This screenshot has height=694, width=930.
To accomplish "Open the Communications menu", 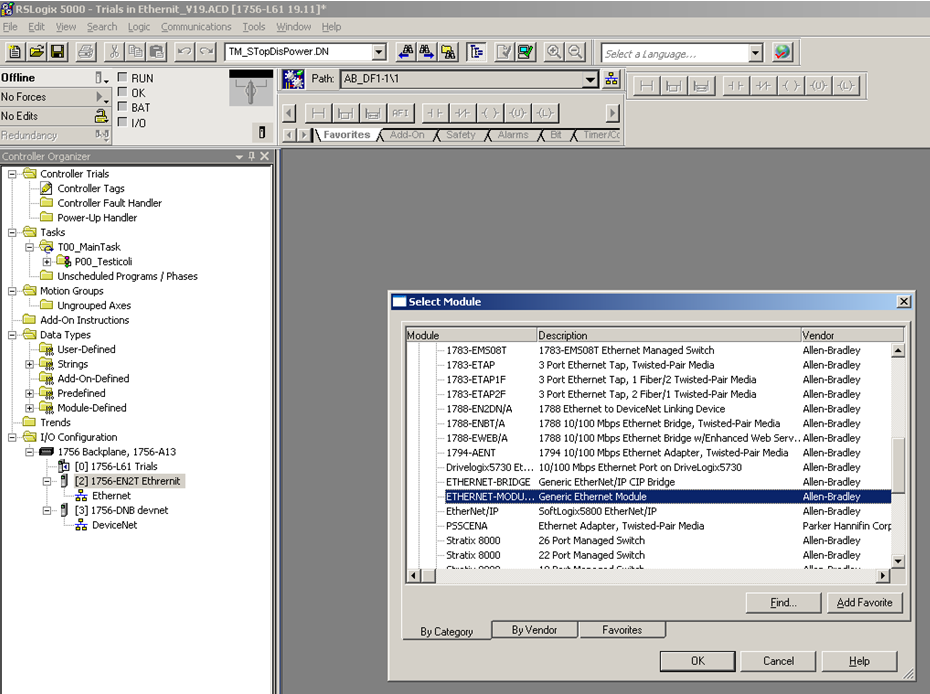I will 196,27.
